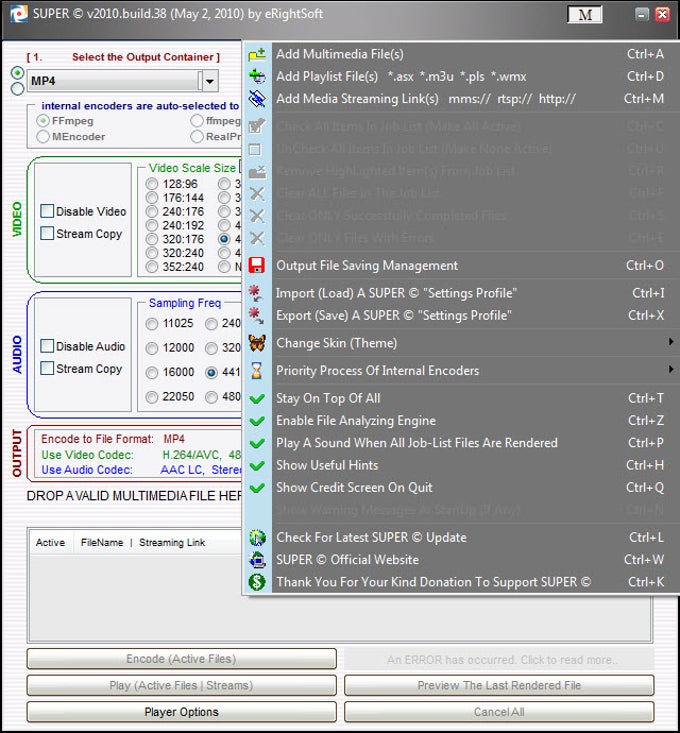Click the globe Check For Latest Update icon
The height and width of the screenshot is (733, 680).
click(x=257, y=538)
